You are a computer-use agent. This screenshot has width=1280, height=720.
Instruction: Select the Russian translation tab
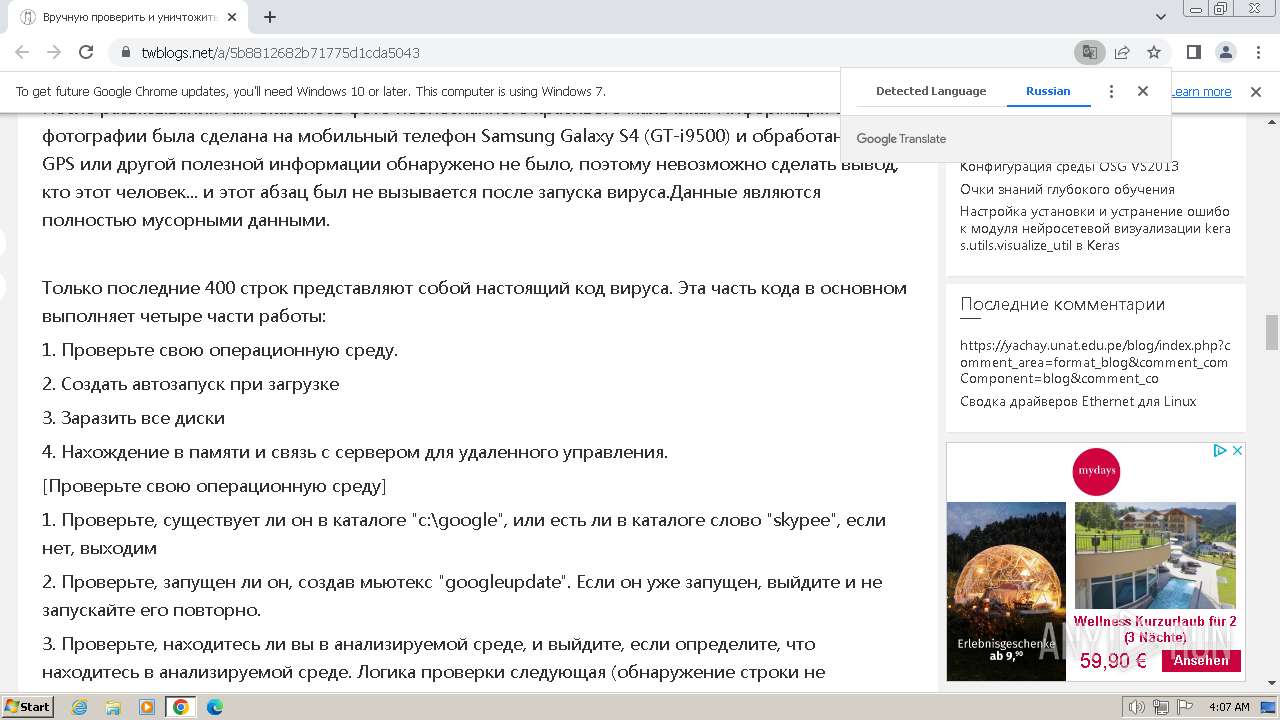1048,91
